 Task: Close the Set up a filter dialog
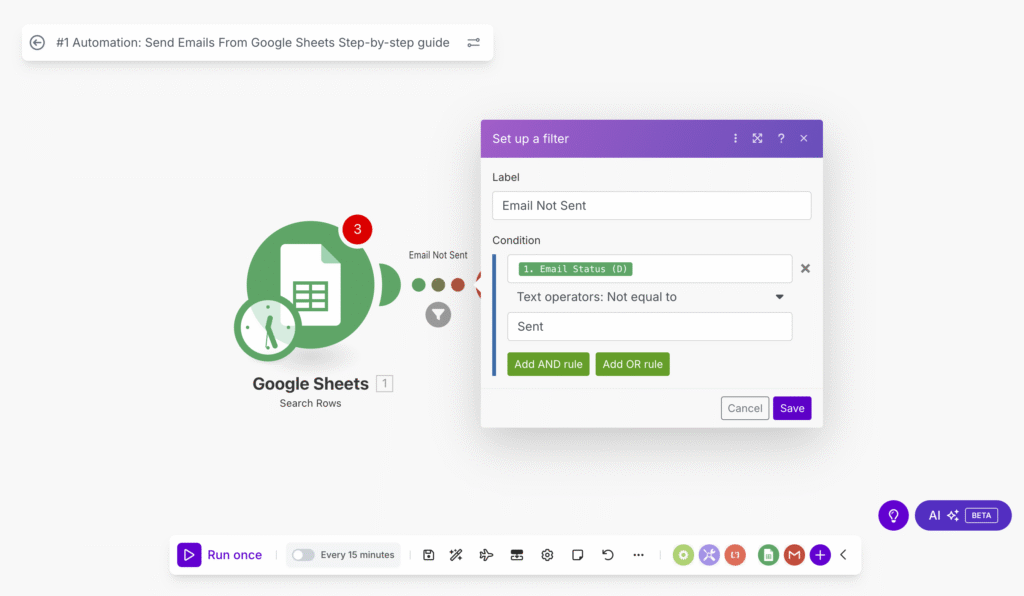[x=804, y=138]
